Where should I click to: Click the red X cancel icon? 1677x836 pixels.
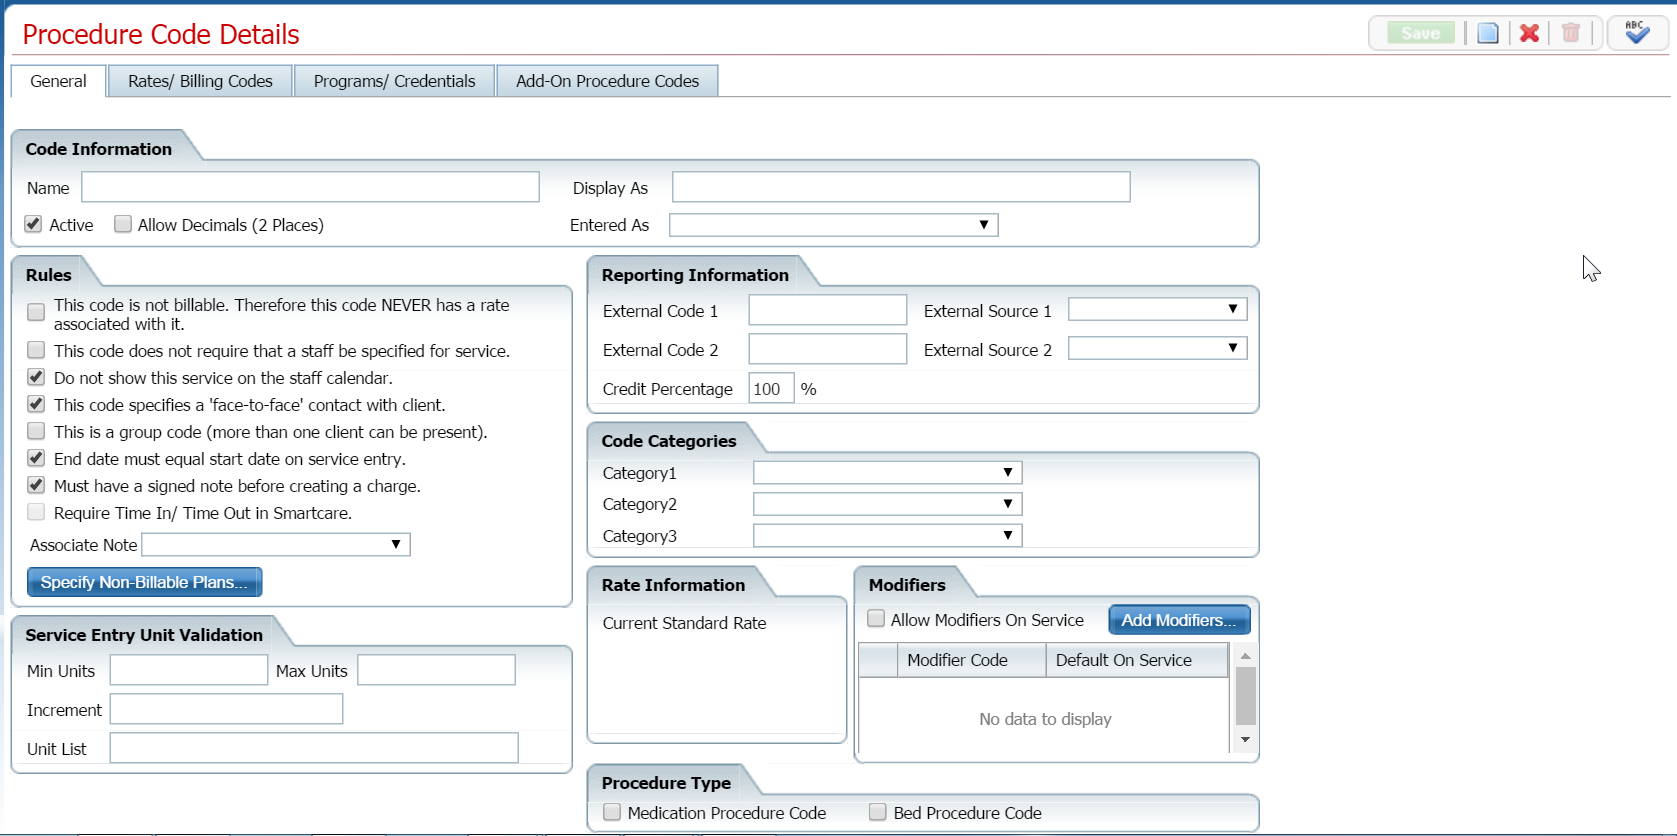(1529, 33)
